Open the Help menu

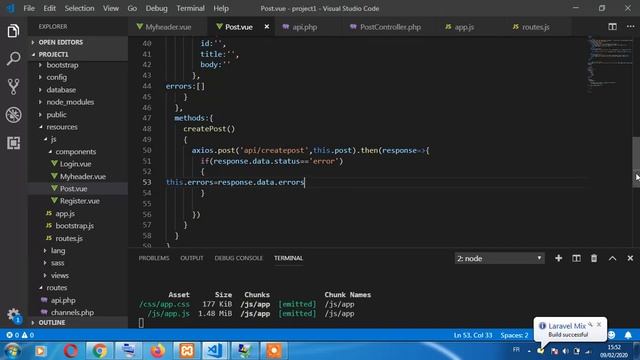coord(221,8)
